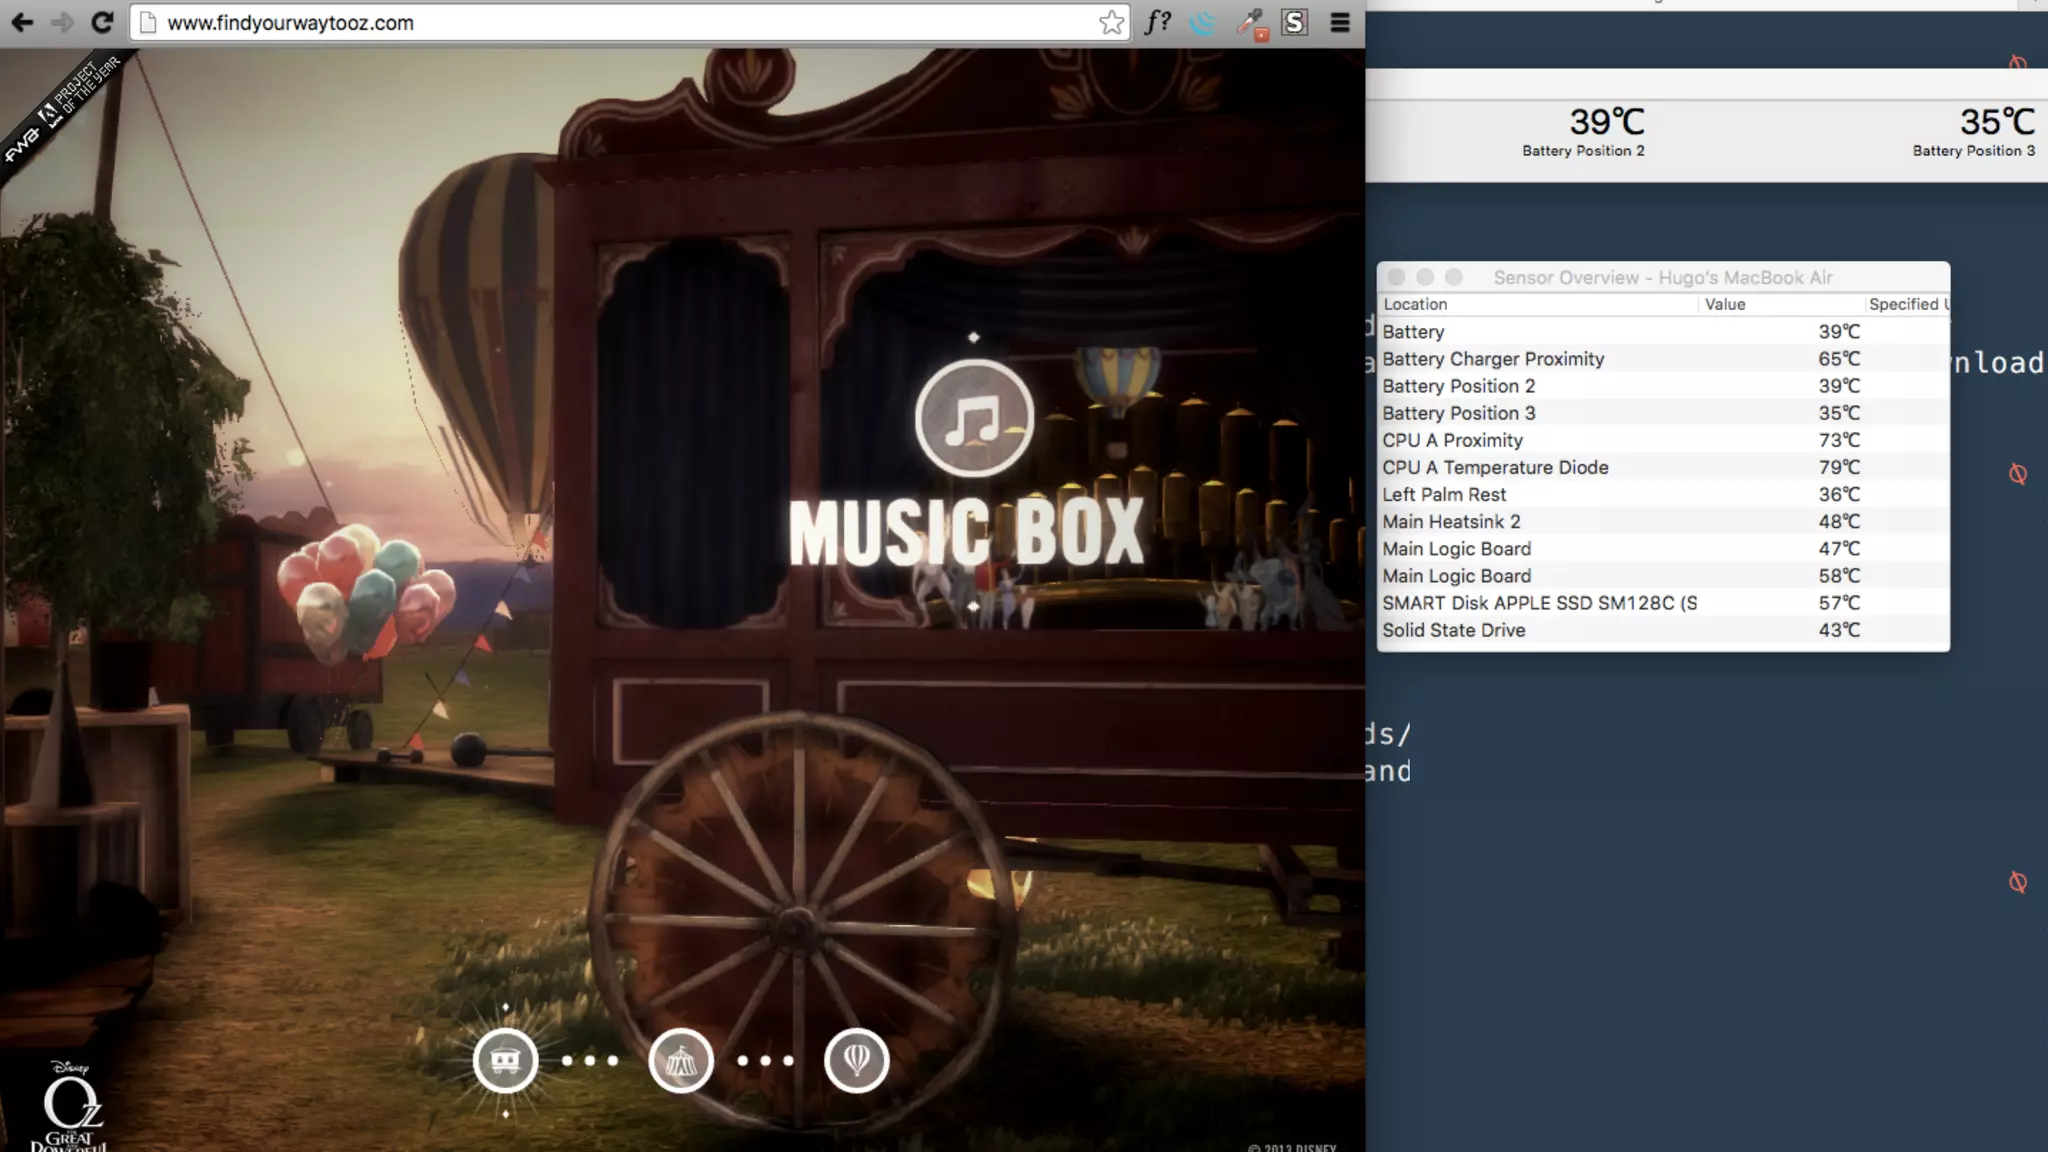Click the 65℃ charger proximity value
This screenshot has height=1152, width=2048.
(1839, 359)
